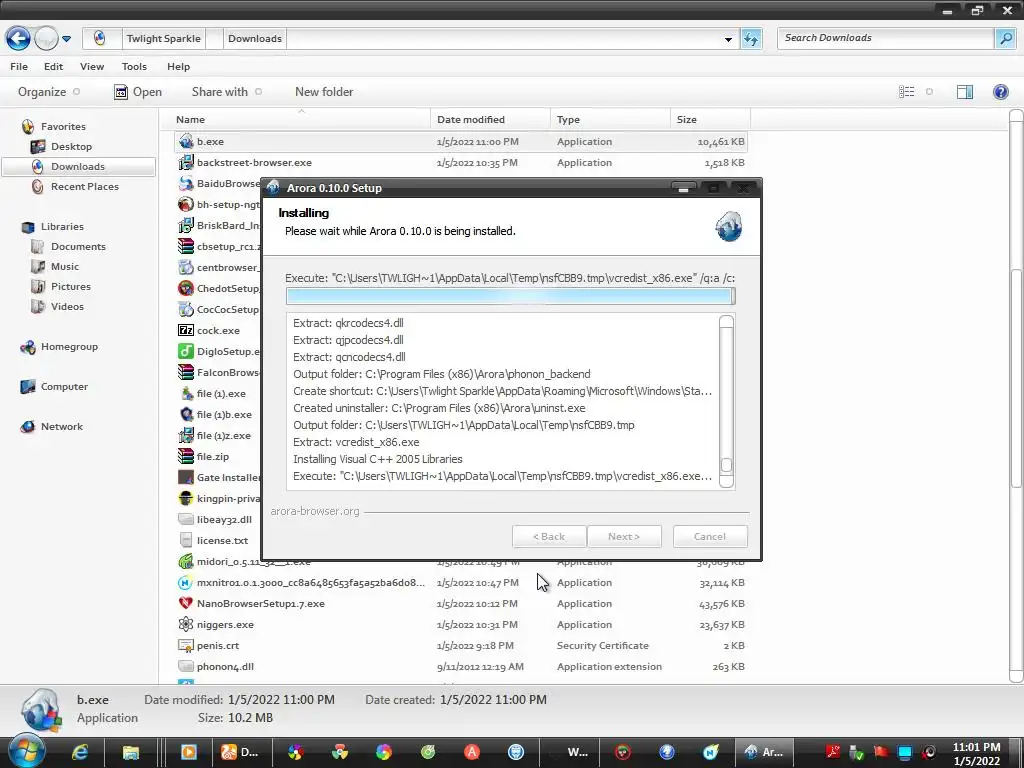Click the Downloads breadcrumb in address bar
The height and width of the screenshot is (768, 1024).
click(255, 39)
